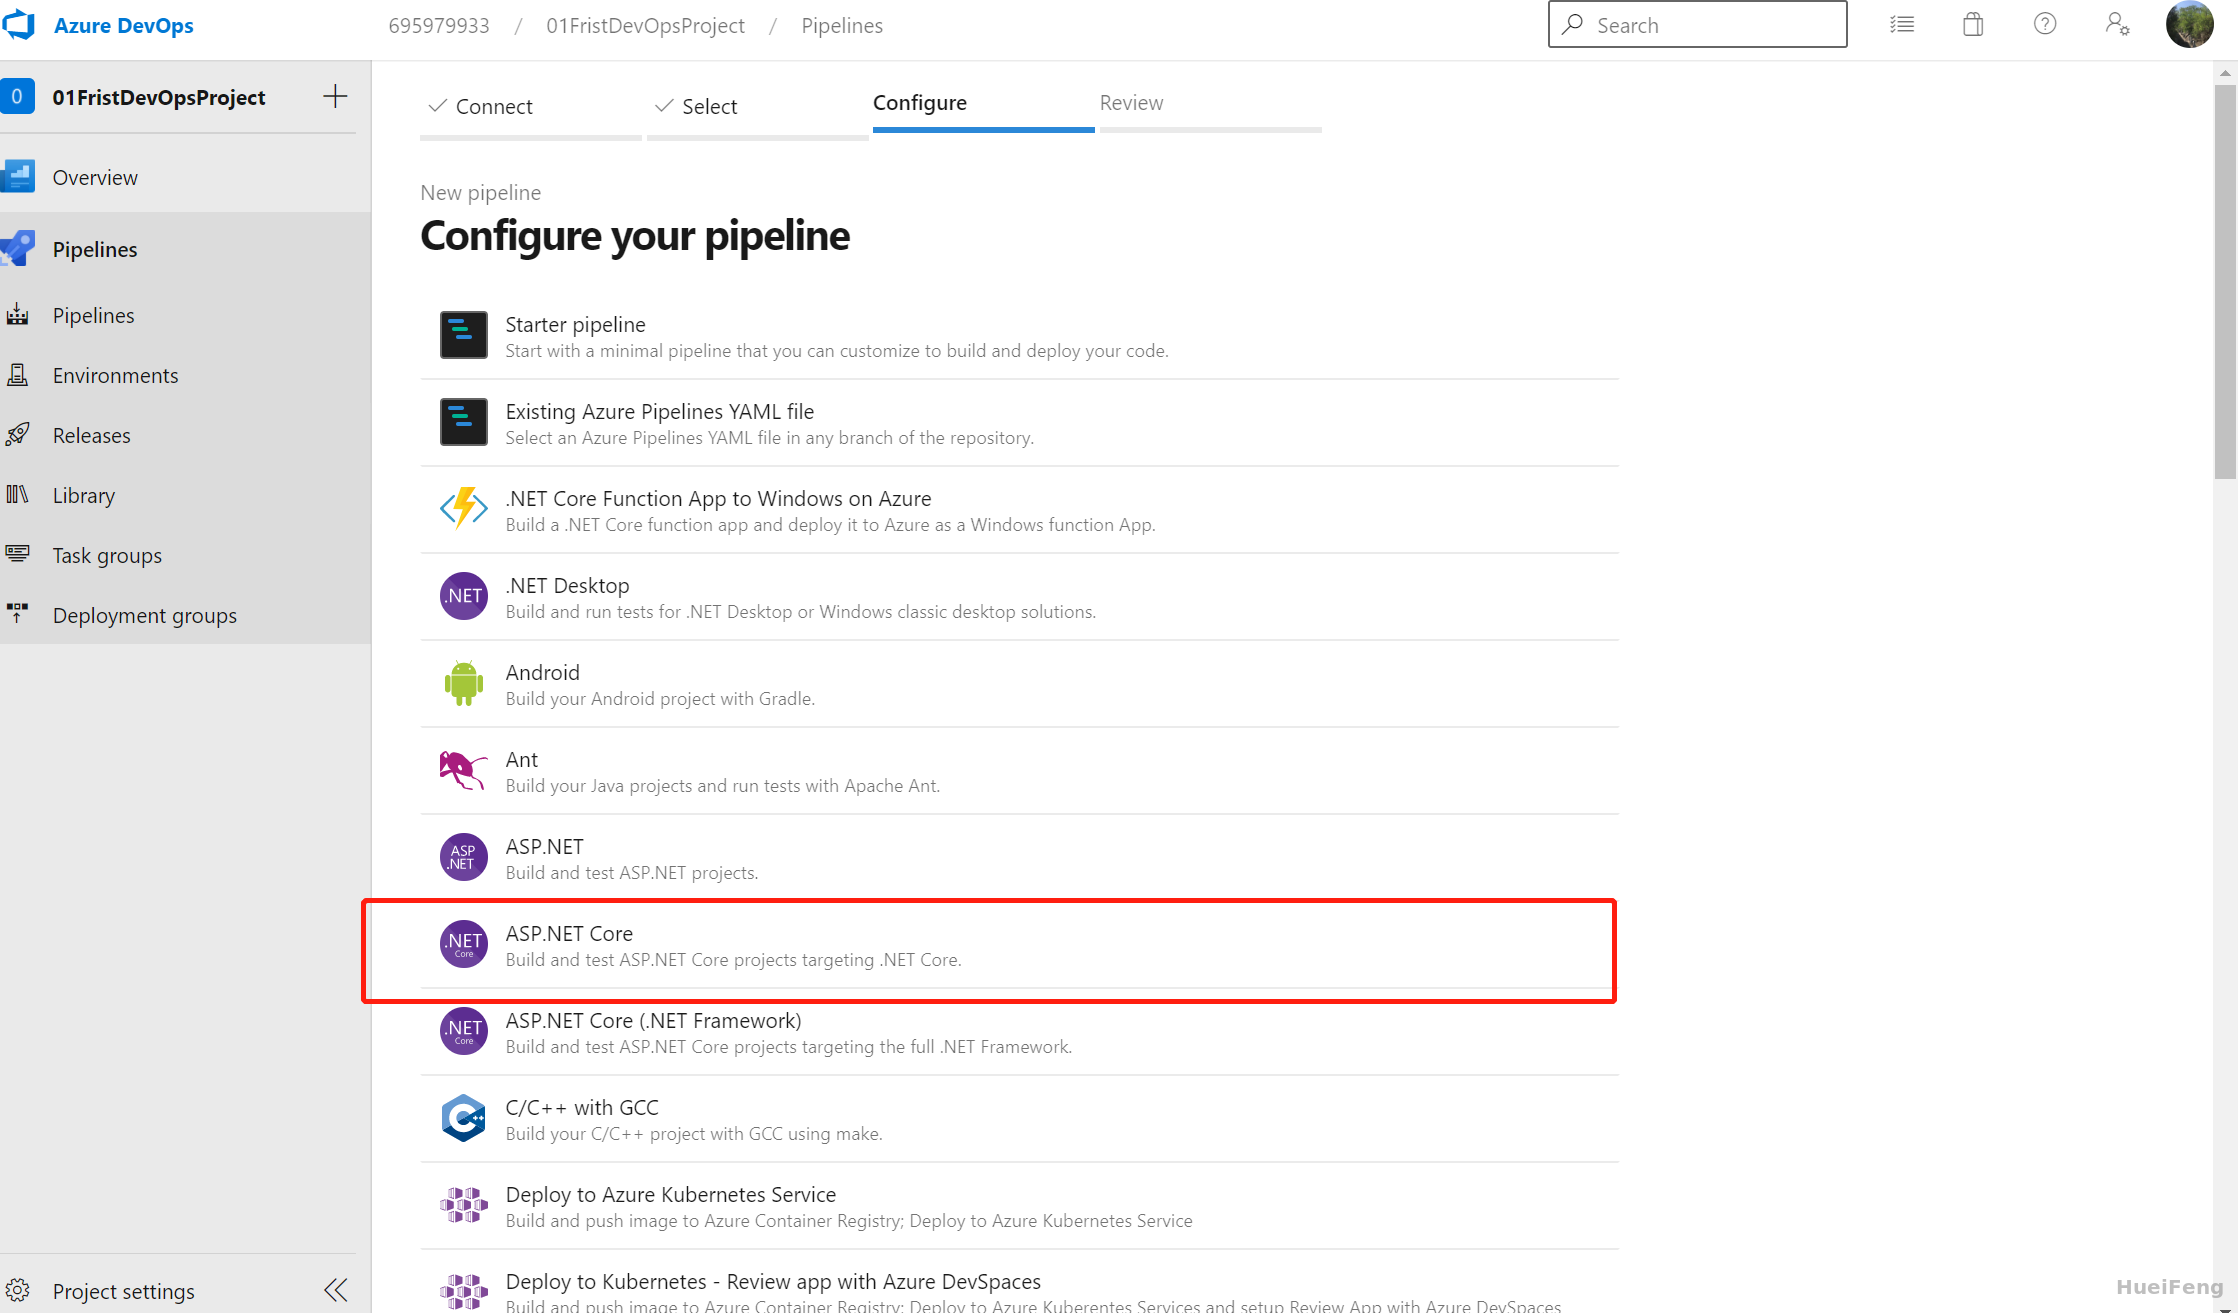Click the Pipelines sub-item icon
This screenshot has height=1313, width=2238.
(x=18, y=315)
